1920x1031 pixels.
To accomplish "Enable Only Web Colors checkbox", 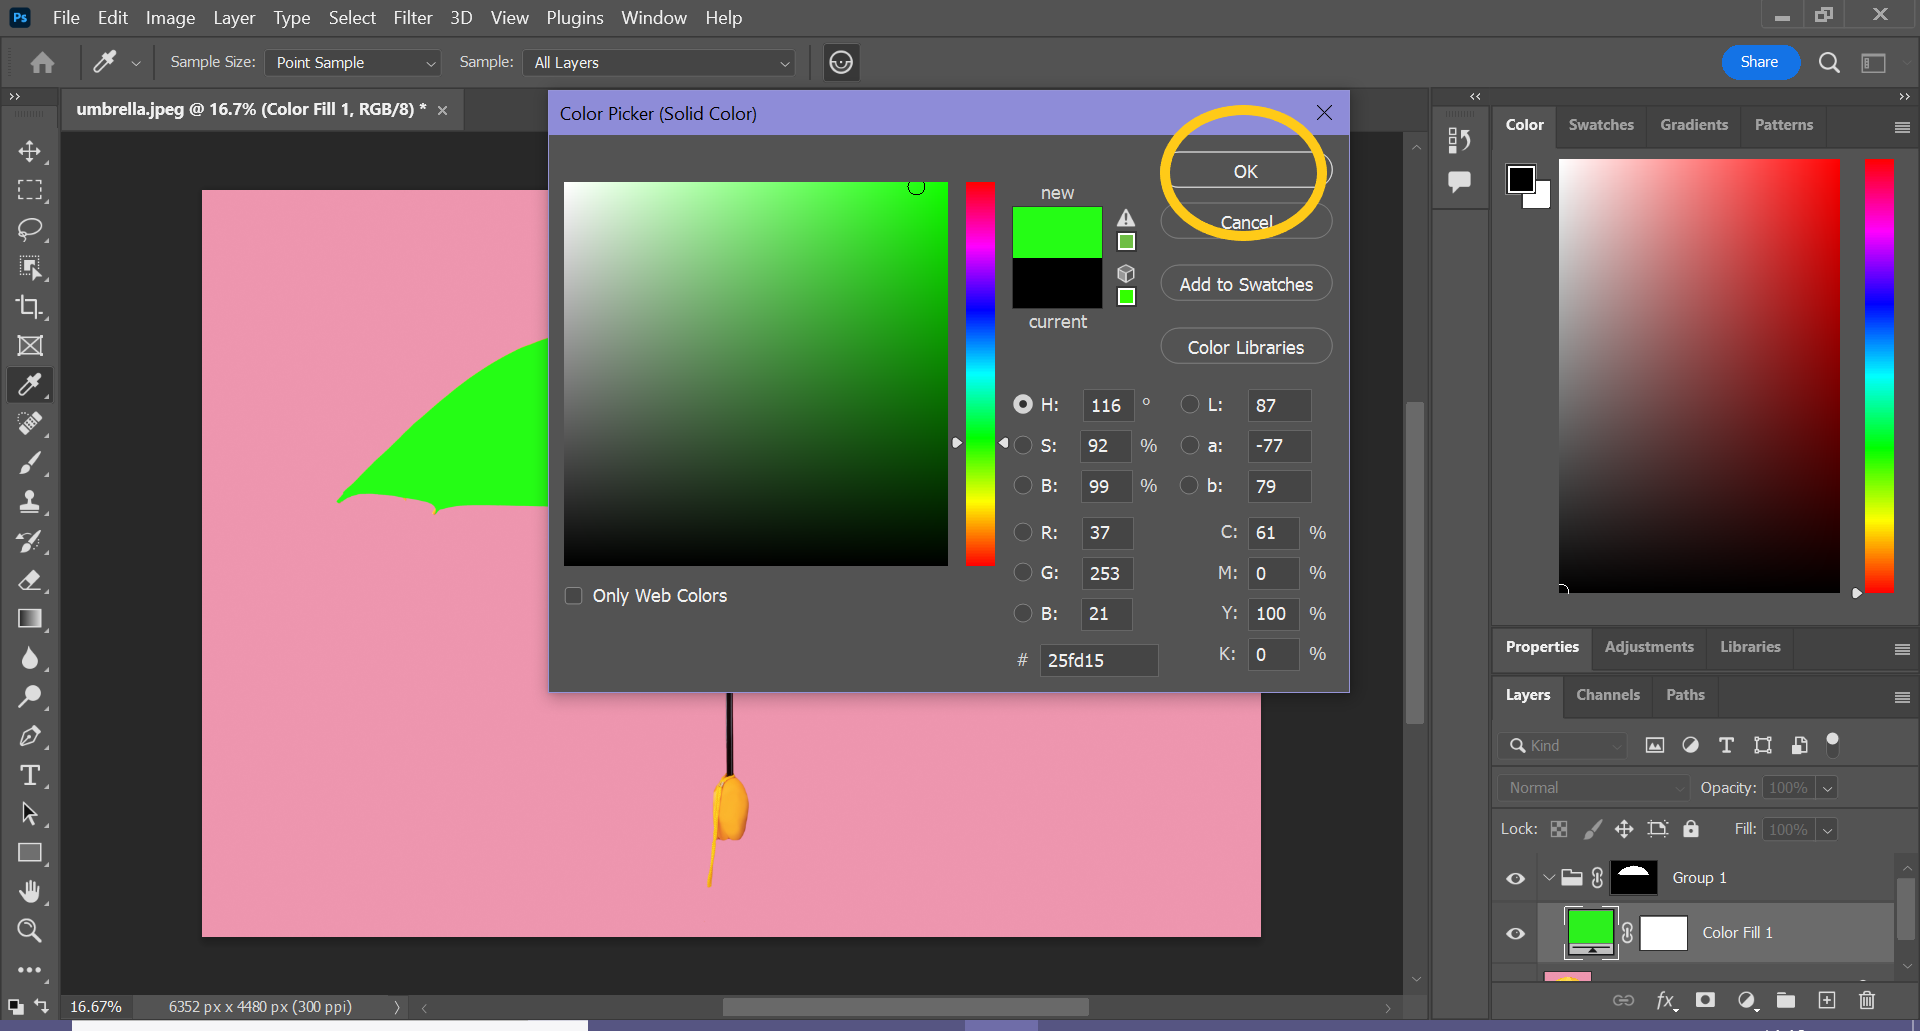I will [574, 596].
